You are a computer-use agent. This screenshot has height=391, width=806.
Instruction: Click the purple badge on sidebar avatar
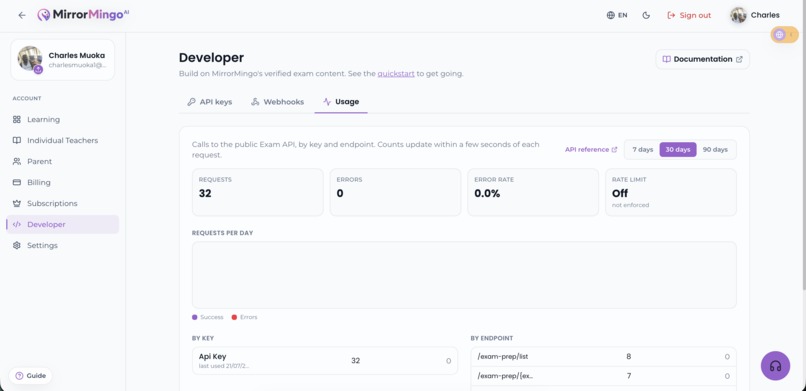tap(38, 70)
